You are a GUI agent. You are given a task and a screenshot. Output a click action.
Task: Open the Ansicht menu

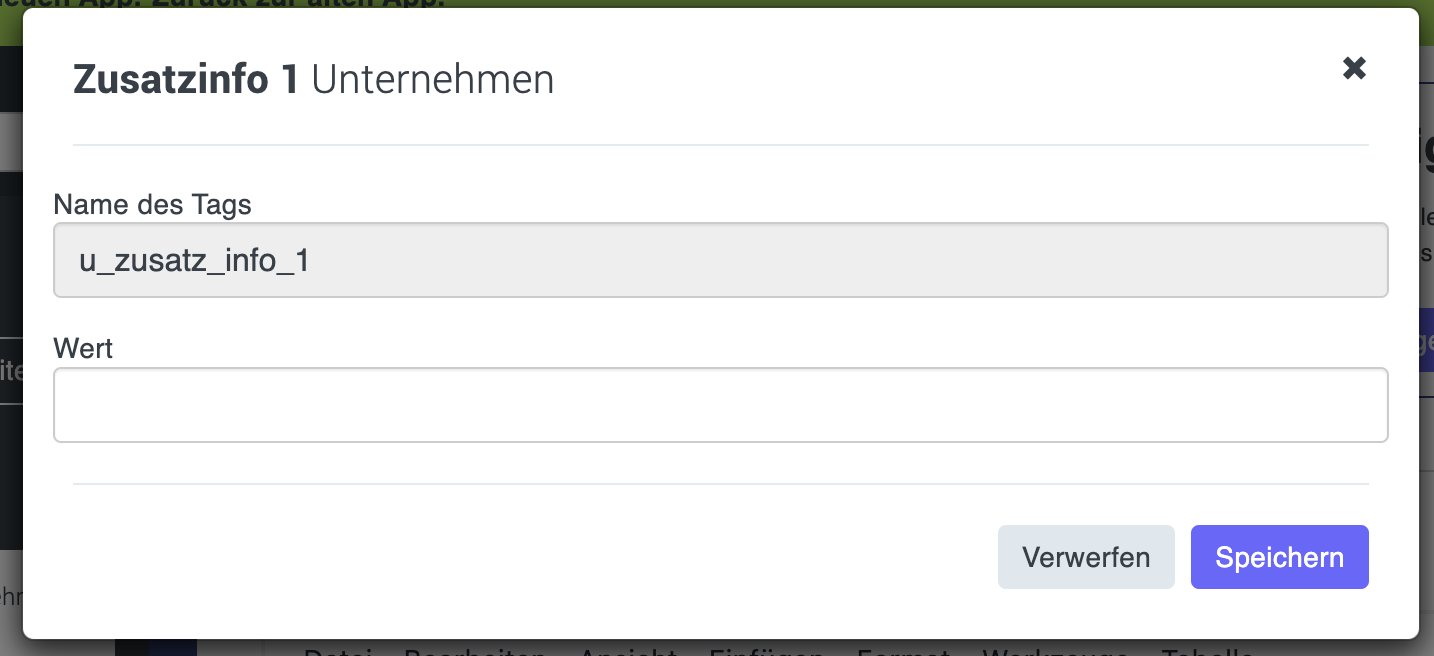627,650
